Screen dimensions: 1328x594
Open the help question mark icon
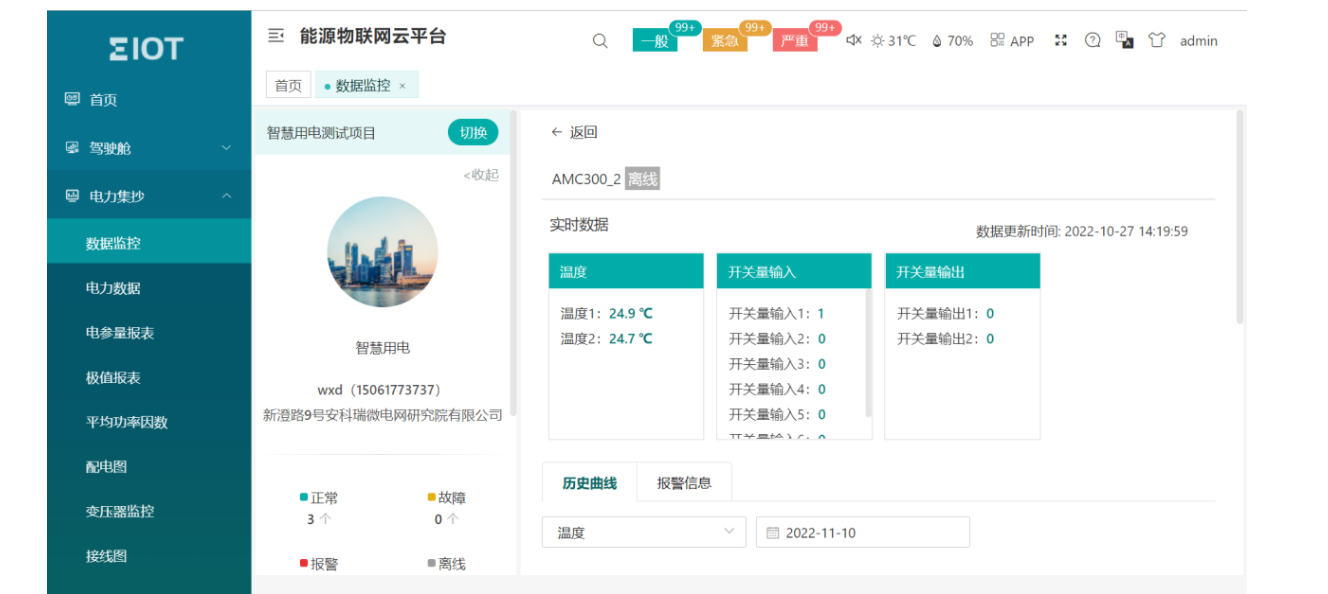coord(1093,40)
